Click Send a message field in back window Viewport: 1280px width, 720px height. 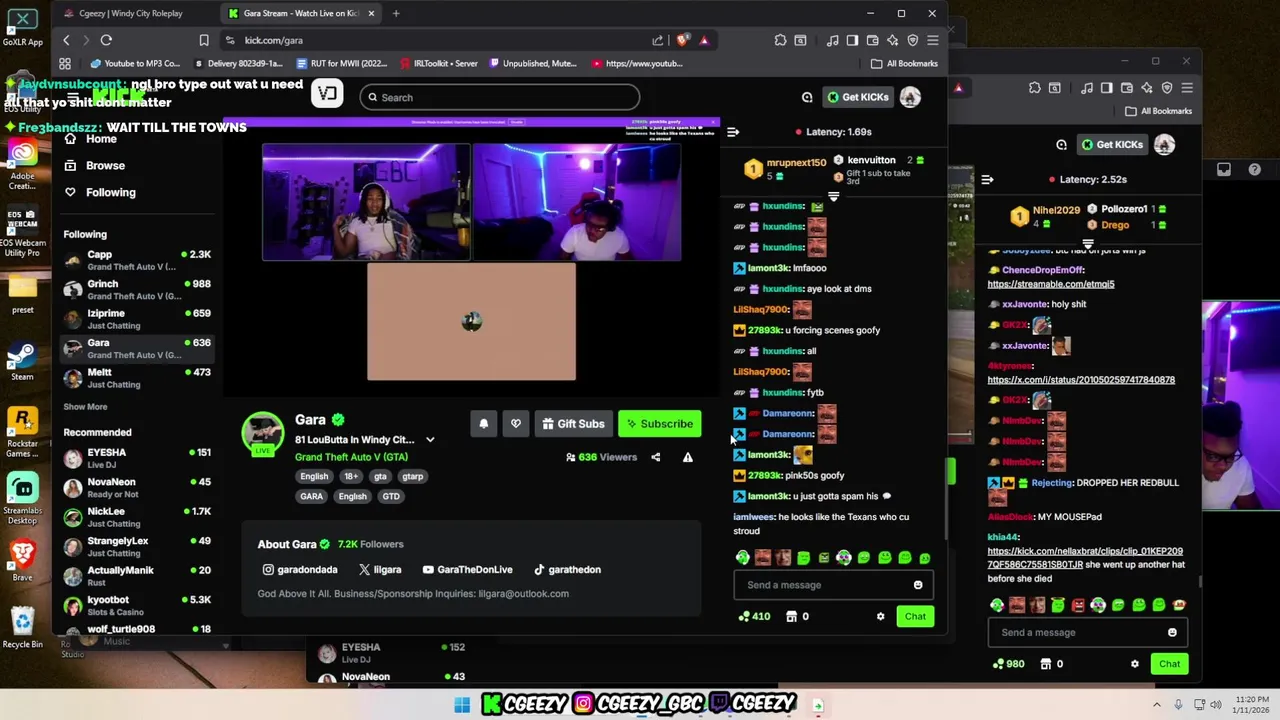pyautogui.click(x=1077, y=632)
